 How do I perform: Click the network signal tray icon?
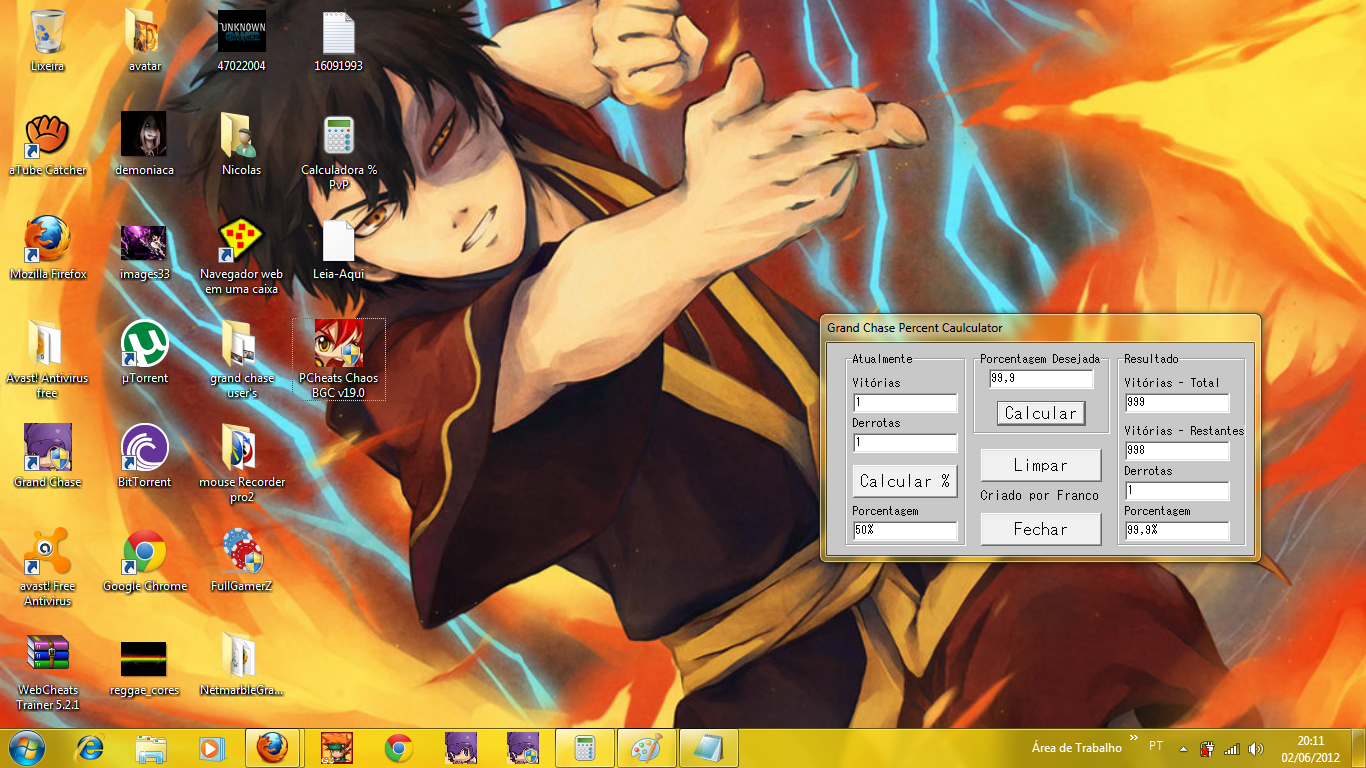tap(1232, 748)
